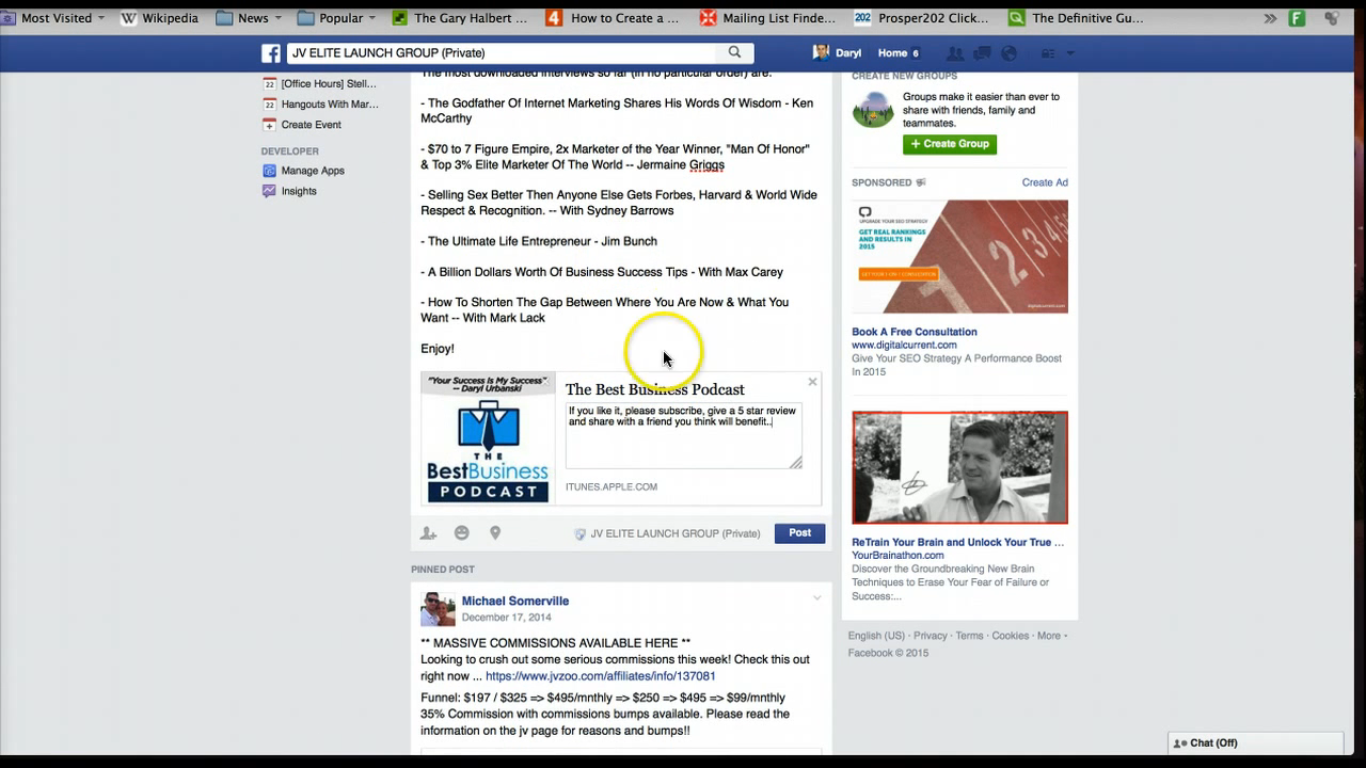Screen dimensions: 1366x768
Task: Click the search field showing JV ELITE LAUNCH GROUP
Action: [x=501, y=53]
